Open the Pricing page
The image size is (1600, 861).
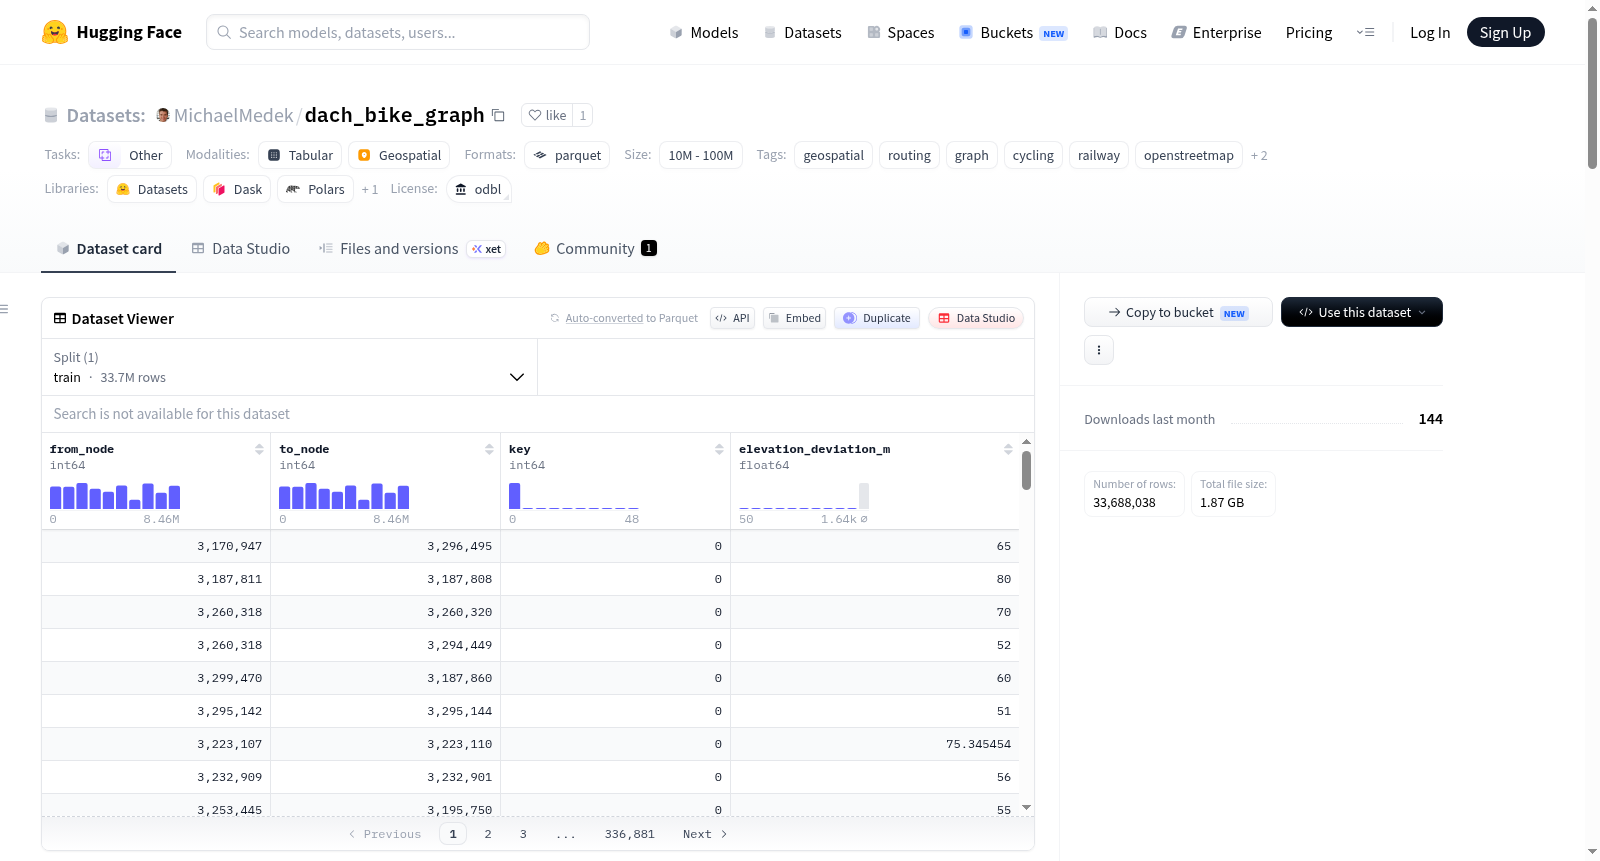click(1309, 32)
